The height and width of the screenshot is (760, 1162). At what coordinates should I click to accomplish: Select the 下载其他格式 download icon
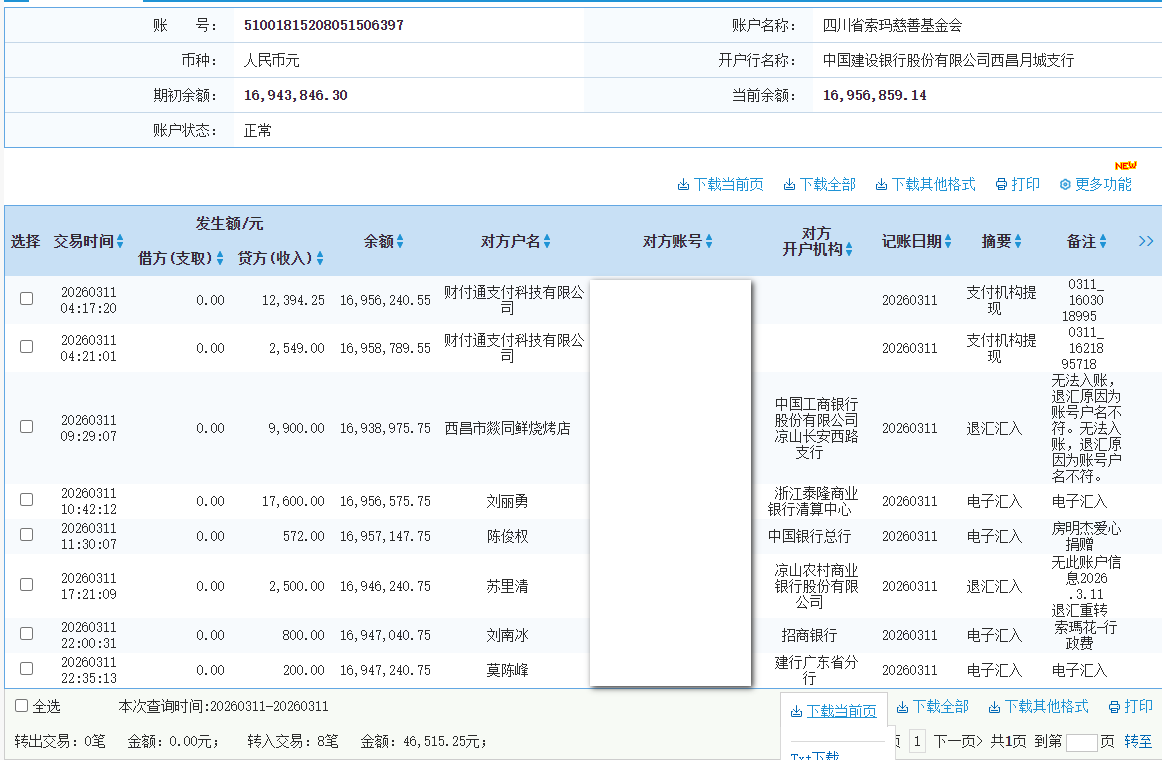pyautogui.click(x=881, y=184)
